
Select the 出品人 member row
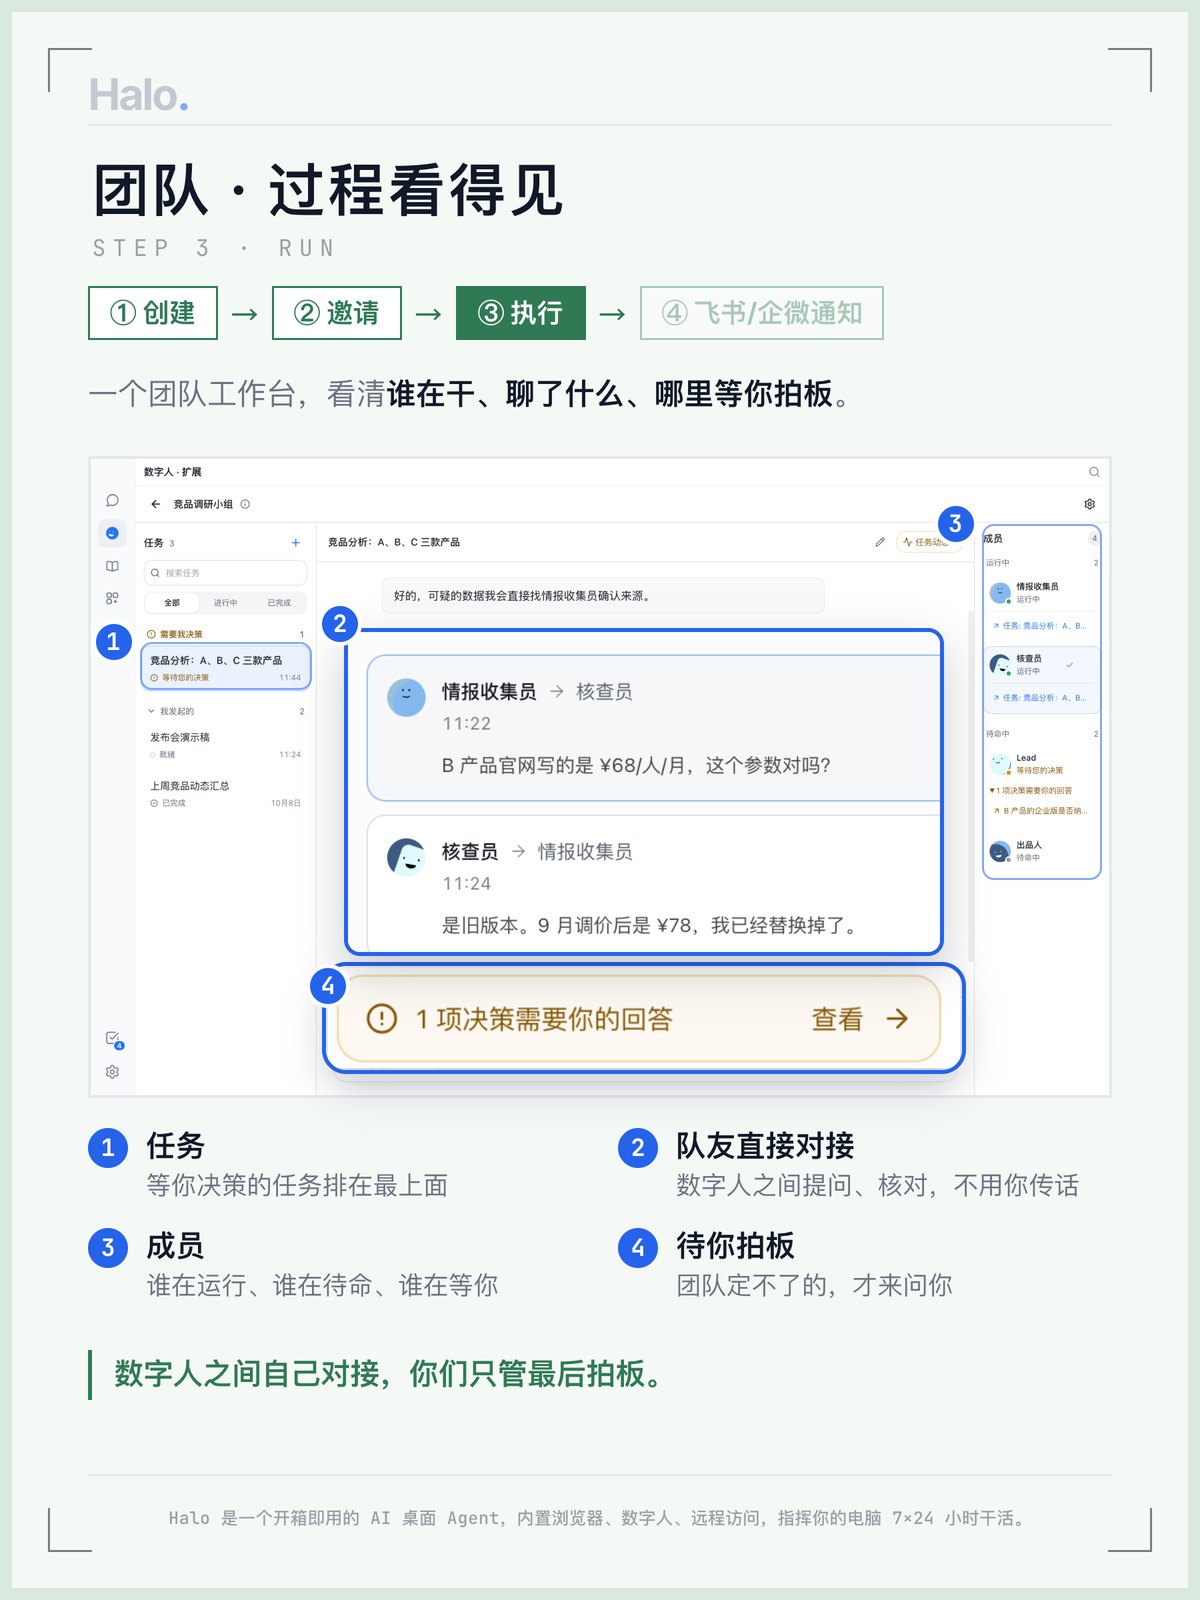(1041, 851)
